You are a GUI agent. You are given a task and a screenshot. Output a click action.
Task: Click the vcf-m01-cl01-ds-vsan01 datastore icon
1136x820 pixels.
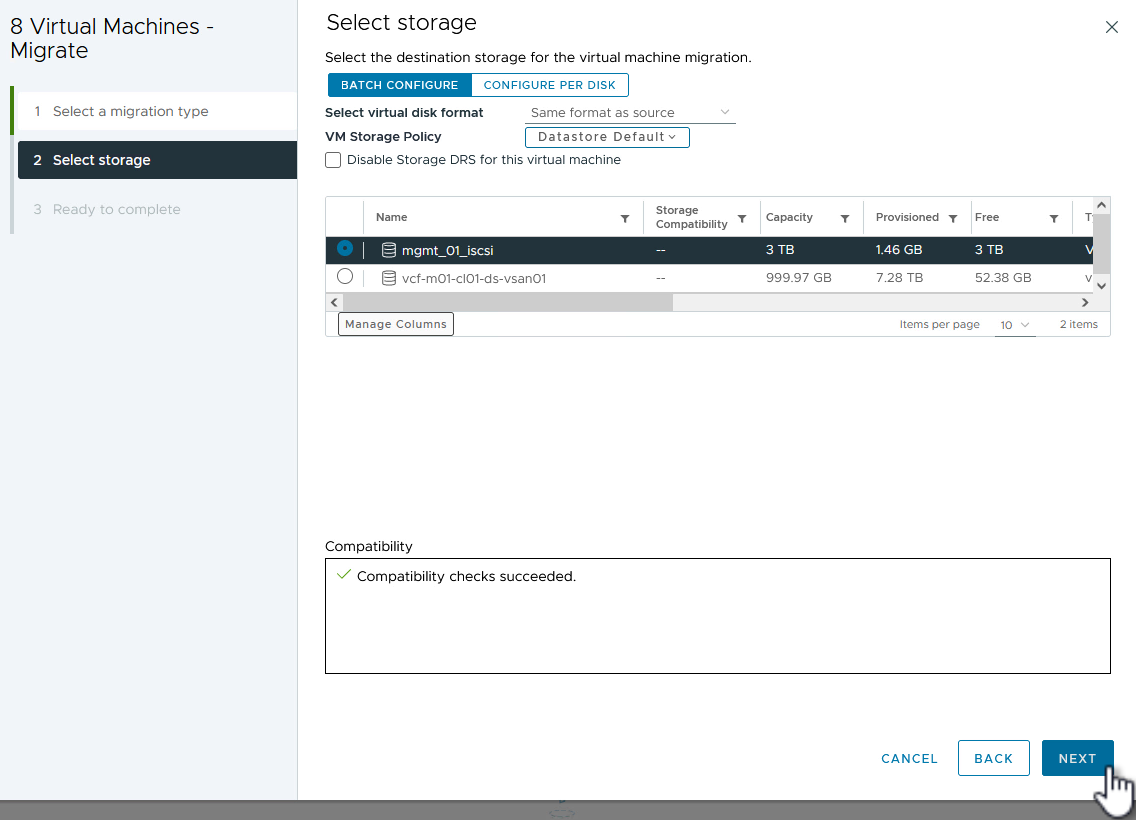[389, 278]
